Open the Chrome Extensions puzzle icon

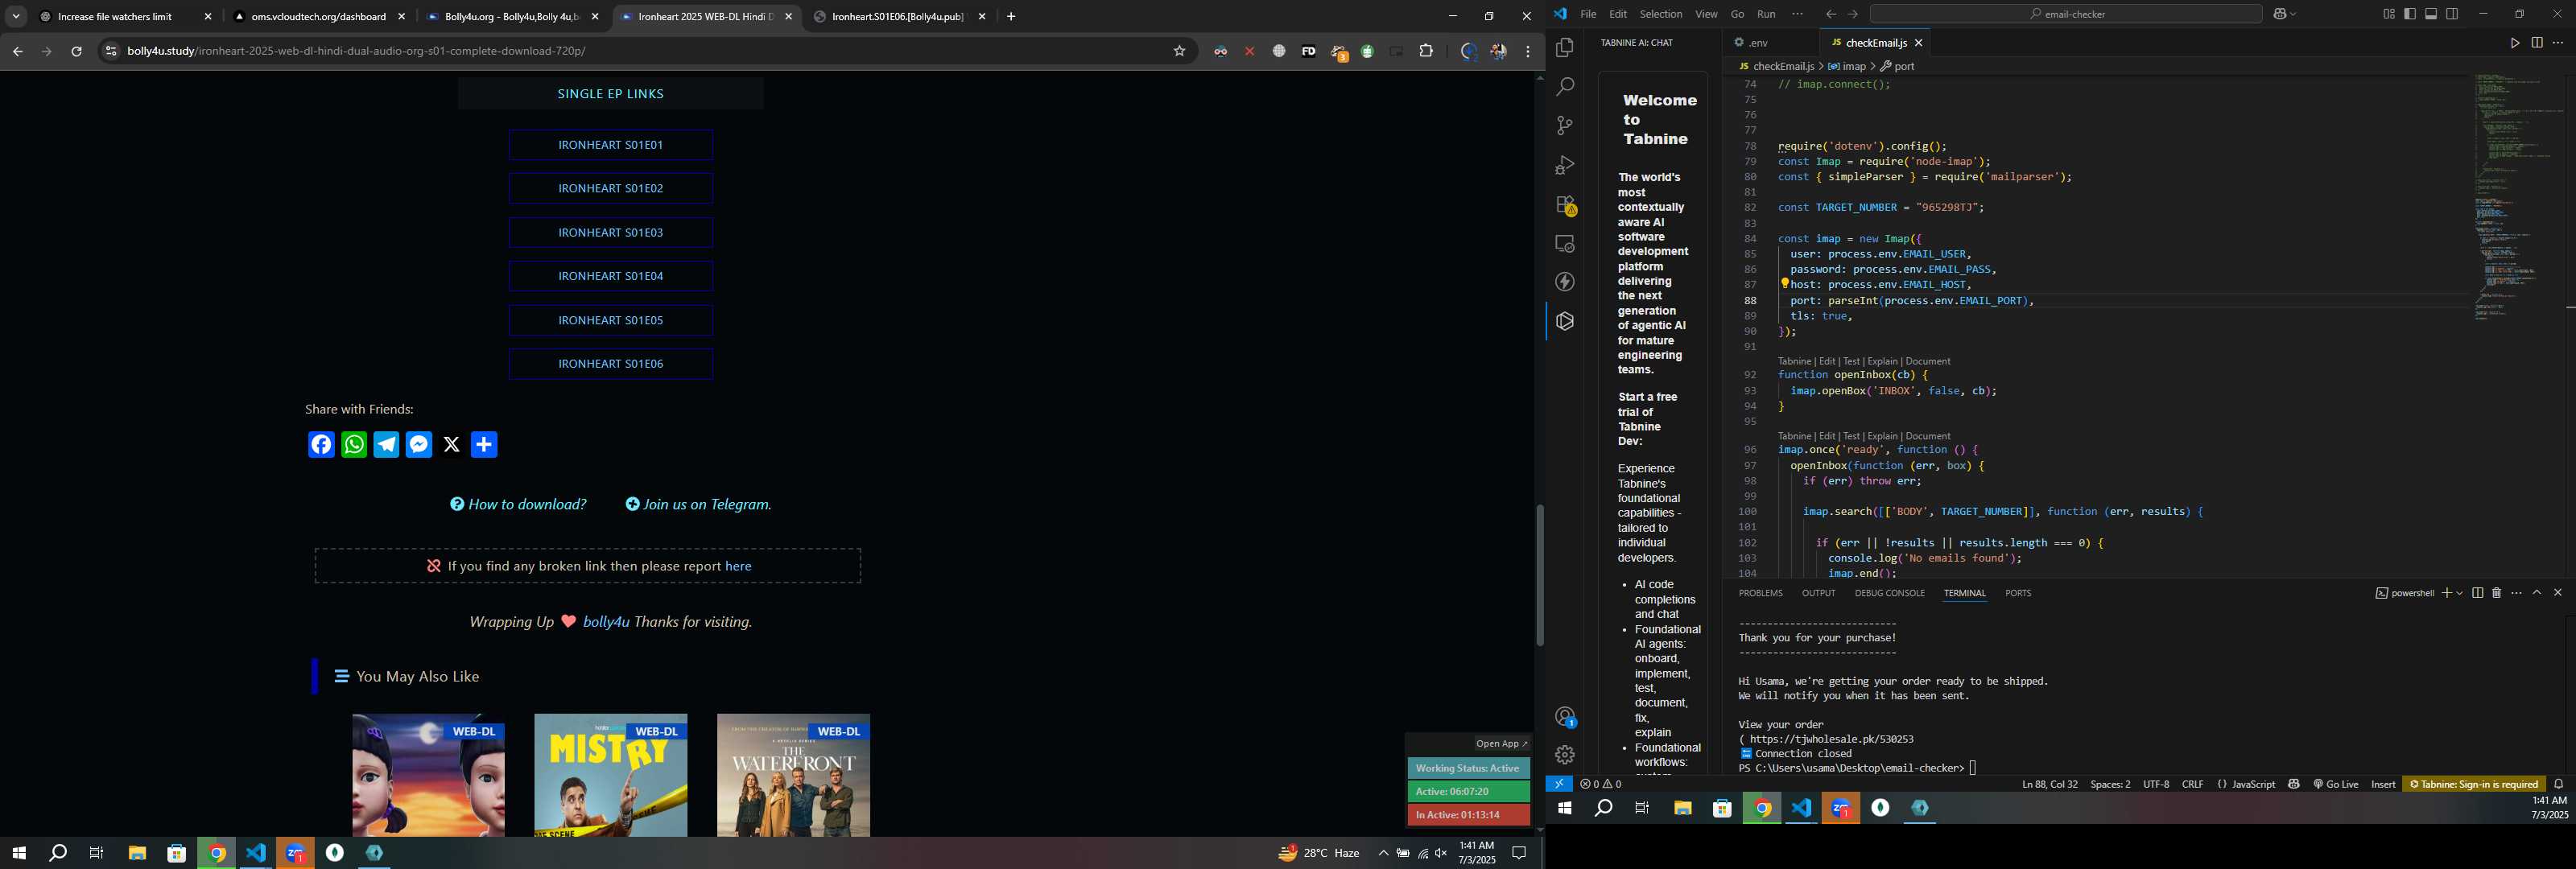point(1426,51)
